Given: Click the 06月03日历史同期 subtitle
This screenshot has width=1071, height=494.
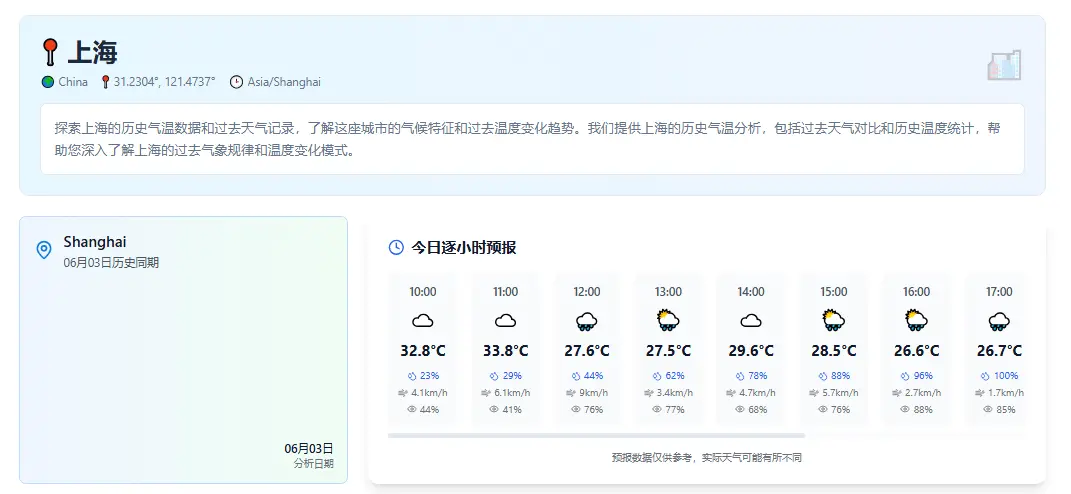Looking at the screenshot, I should coord(111,262).
